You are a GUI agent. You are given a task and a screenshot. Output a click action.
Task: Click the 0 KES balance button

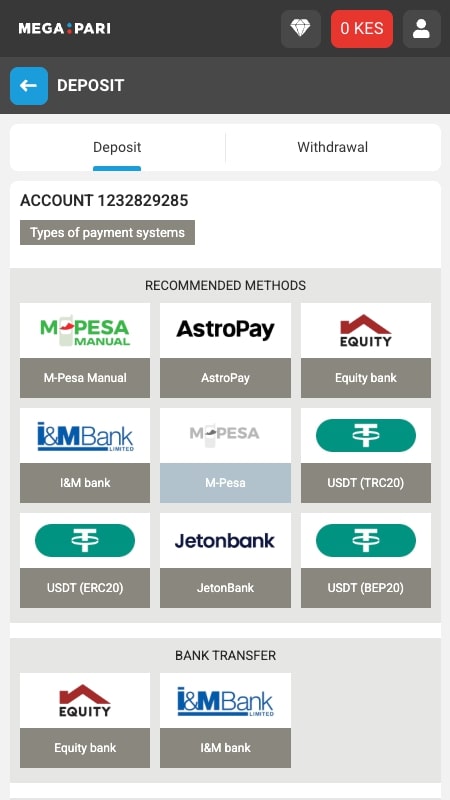click(x=362, y=29)
